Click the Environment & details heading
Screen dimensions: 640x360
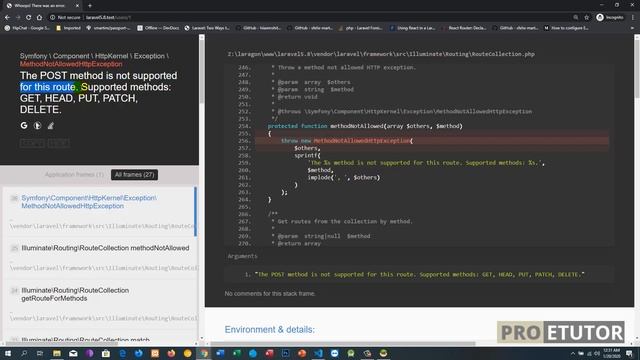[269, 329]
